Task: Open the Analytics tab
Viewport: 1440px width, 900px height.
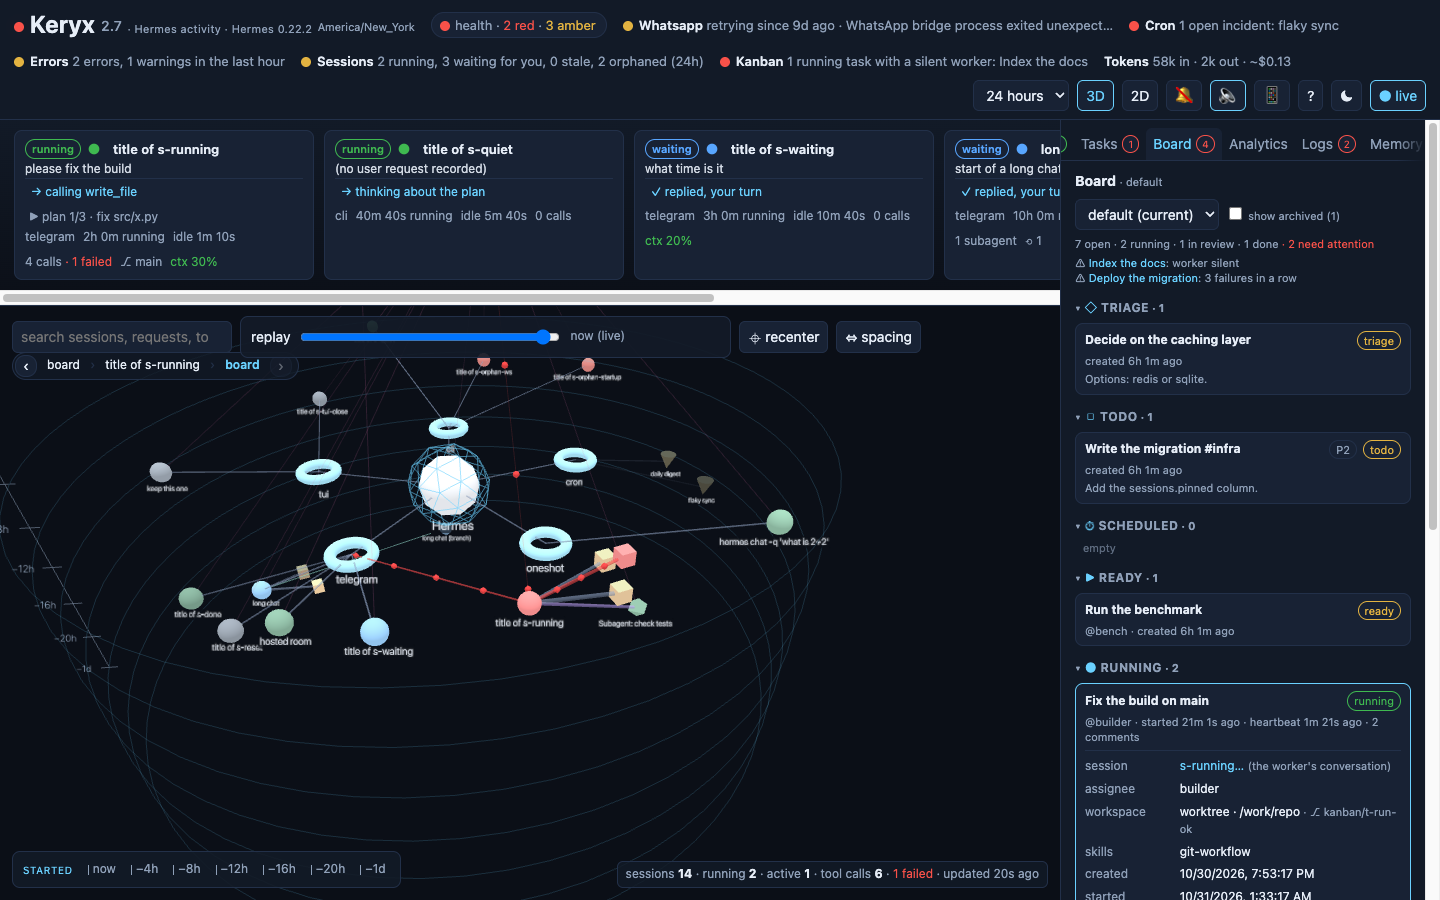Action: click(x=1258, y=144)
